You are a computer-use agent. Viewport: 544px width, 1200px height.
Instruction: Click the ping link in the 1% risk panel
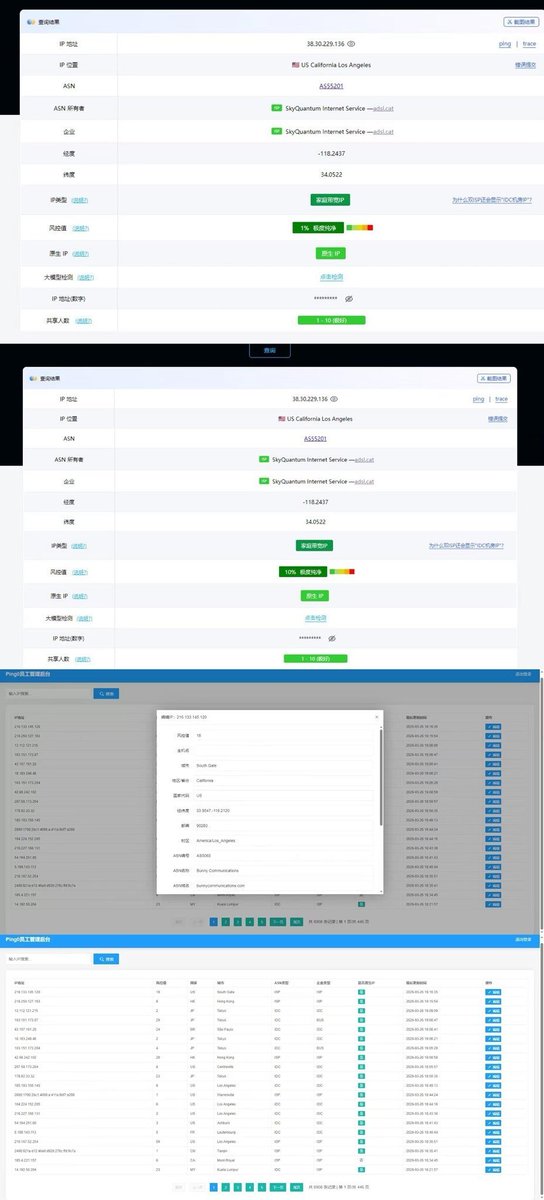click(x=505, y=44)
